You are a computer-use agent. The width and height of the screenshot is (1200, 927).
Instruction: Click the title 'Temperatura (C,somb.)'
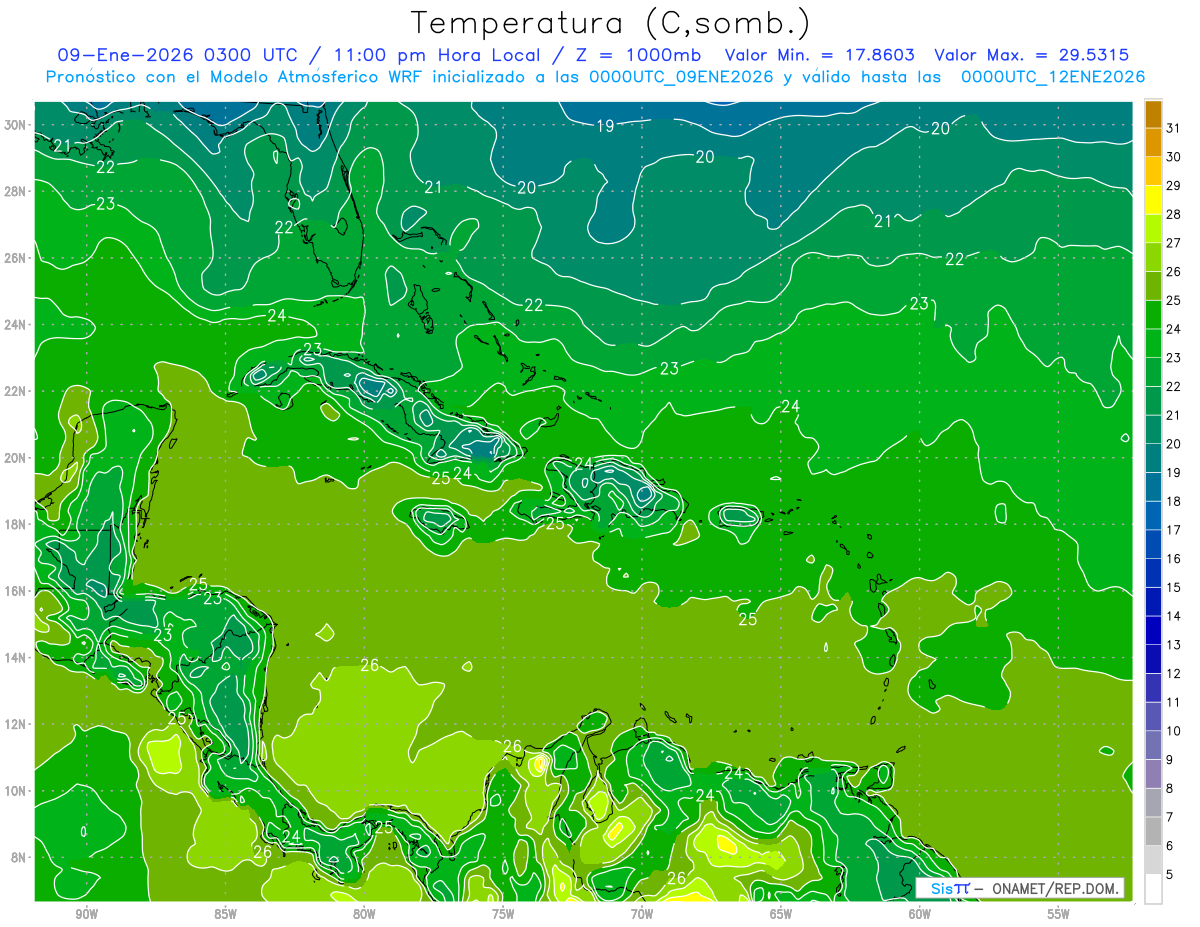pyautogui.click(x=610, y=23)
